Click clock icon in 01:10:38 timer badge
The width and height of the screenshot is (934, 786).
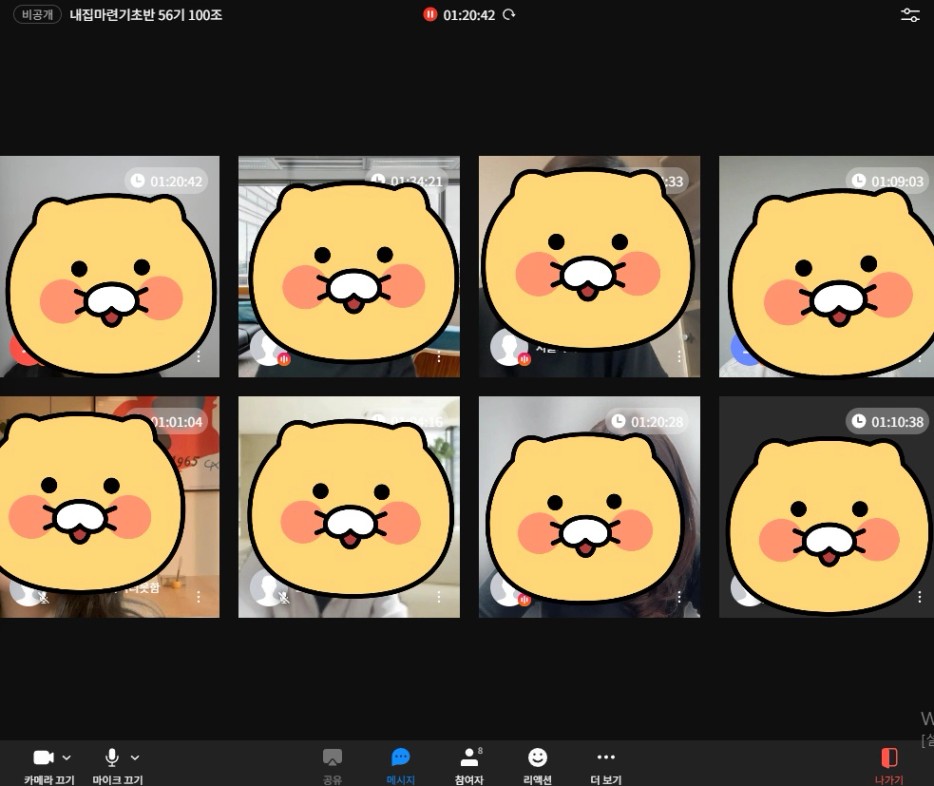[858, 422]
